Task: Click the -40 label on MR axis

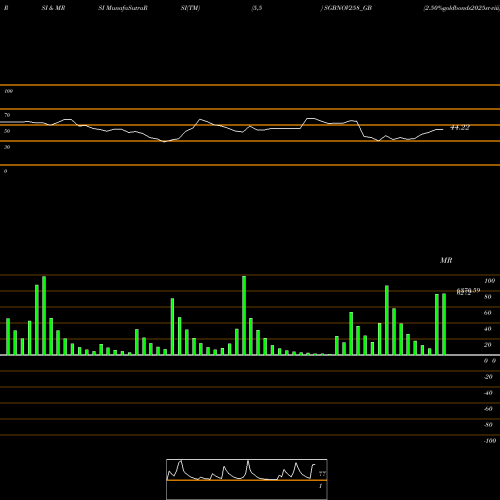Action: pyautogui.click(x=488, y=393)
